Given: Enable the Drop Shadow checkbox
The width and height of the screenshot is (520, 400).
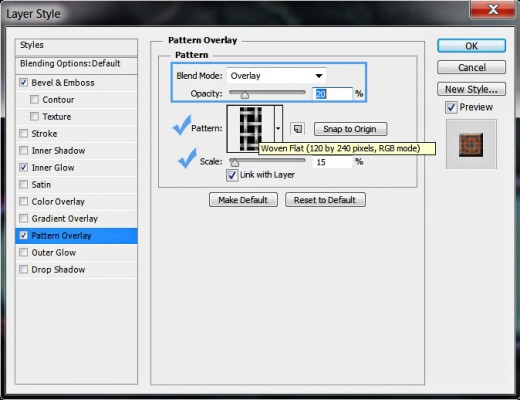Looking at the screenshot, I should pos(23,269).
